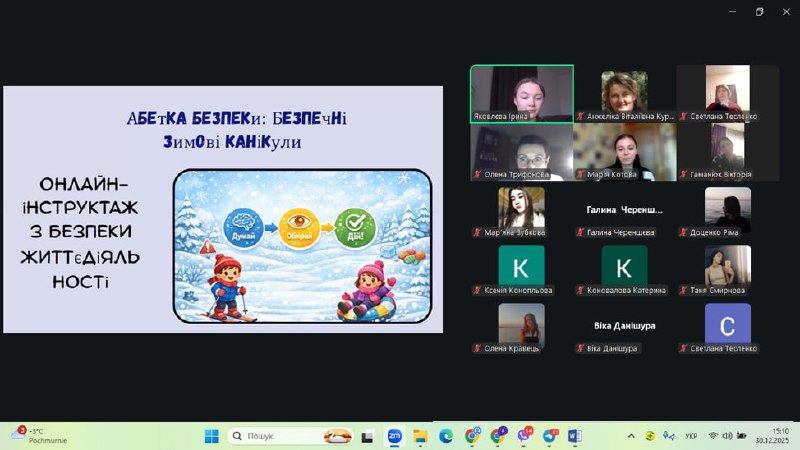
Task: Select Анжеліка Віталіївна video tile
Action: tap(624, 92)
